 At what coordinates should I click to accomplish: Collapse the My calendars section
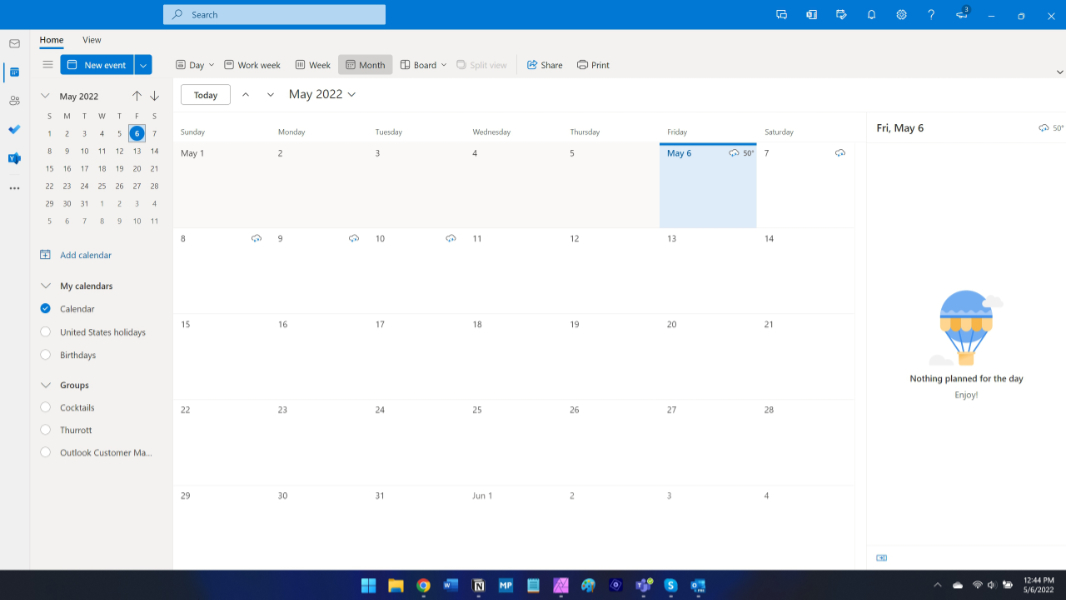pos(45,286)
